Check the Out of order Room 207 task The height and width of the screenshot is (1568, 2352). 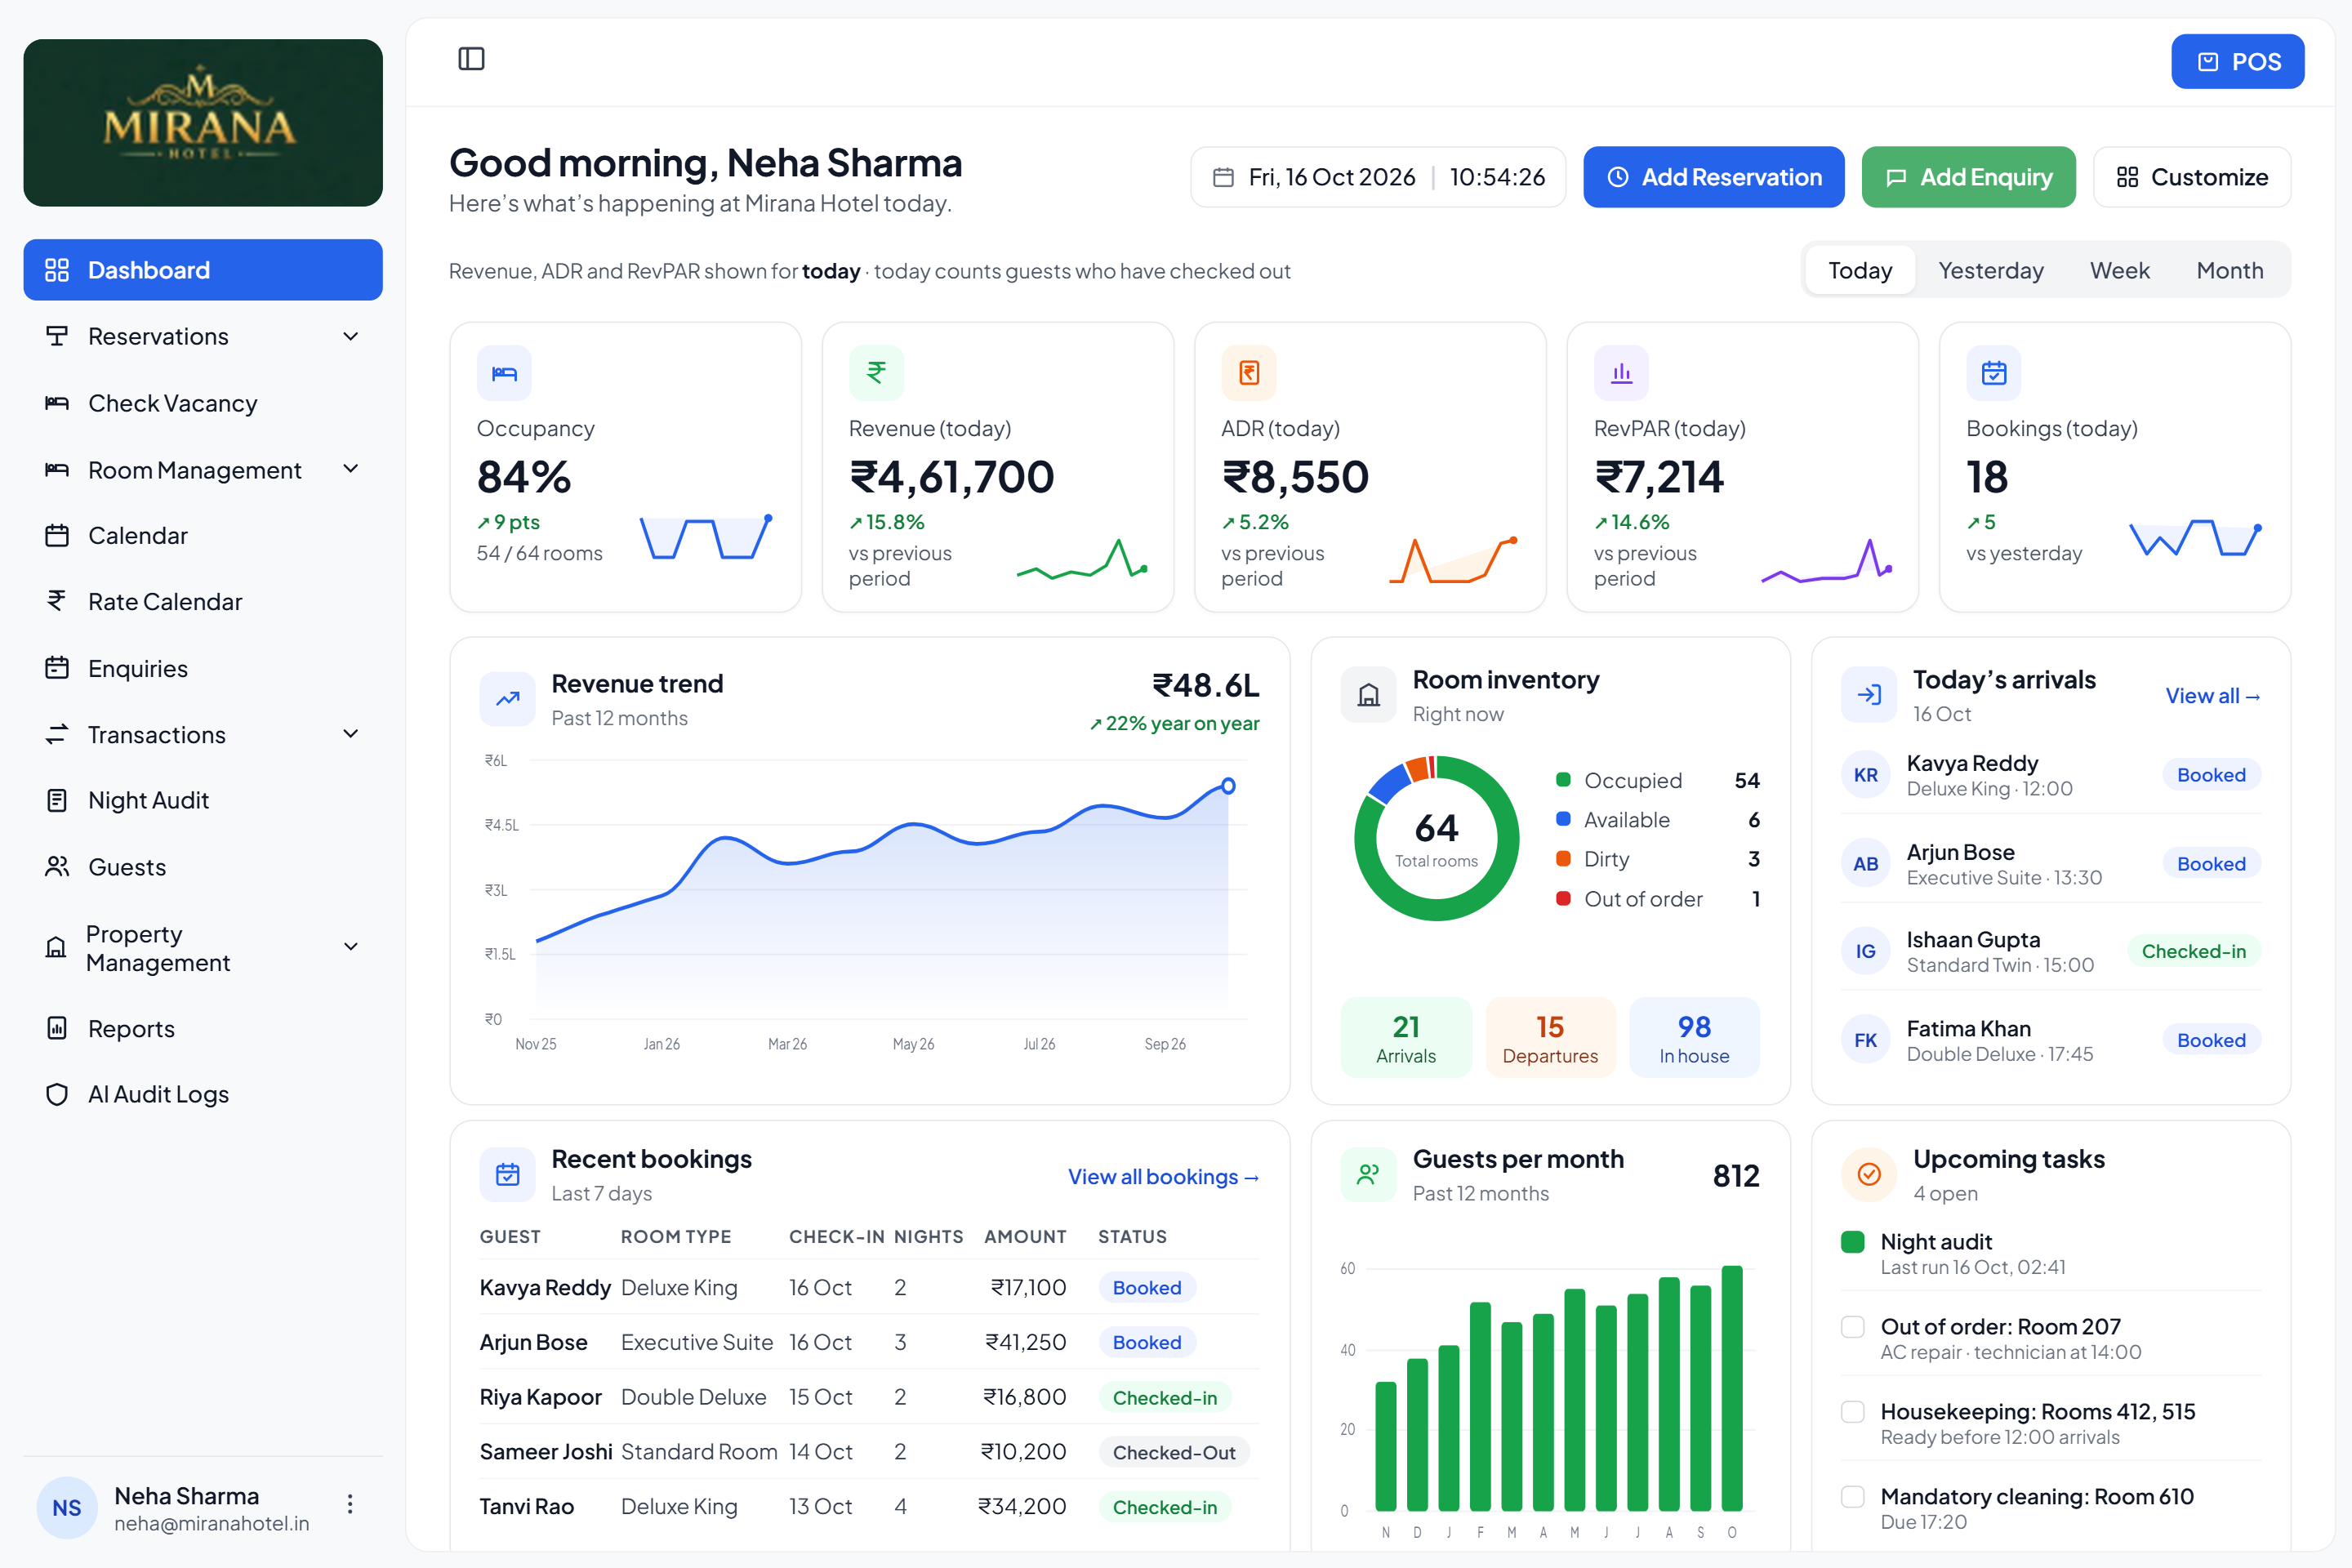click(1853, 1327)
